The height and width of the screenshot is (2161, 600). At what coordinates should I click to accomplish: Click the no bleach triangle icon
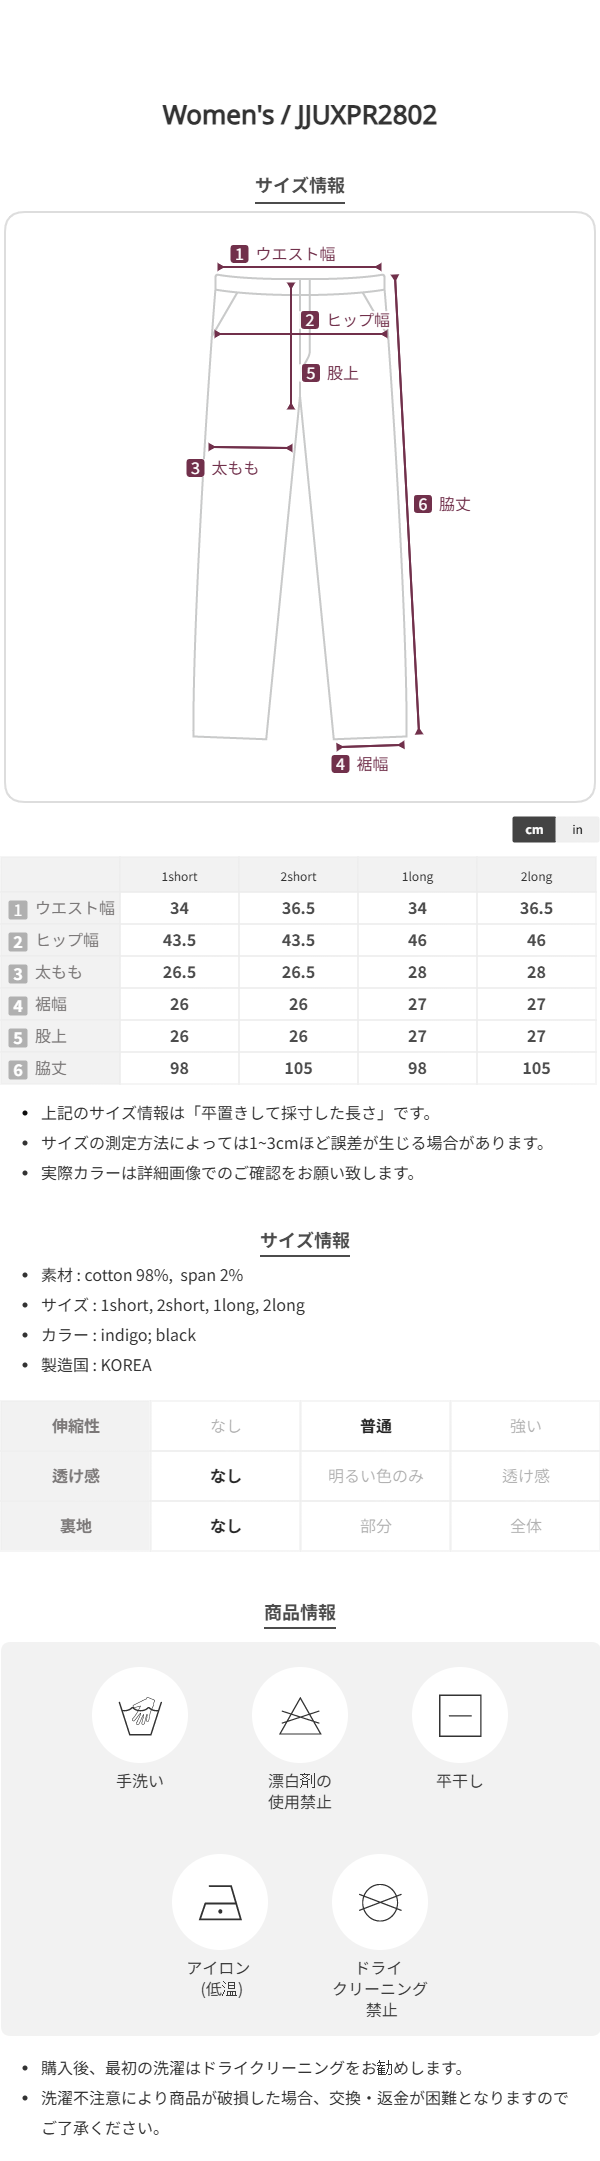click(x=300, y=1715)
